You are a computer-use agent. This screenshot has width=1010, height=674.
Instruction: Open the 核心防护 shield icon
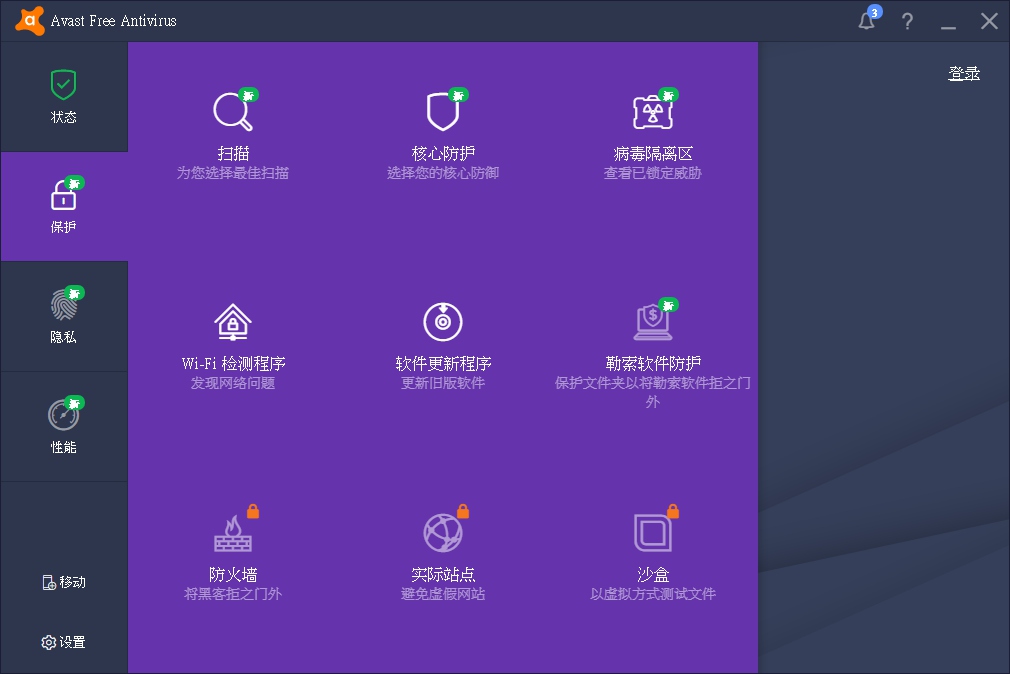click(x=443, y=111)
